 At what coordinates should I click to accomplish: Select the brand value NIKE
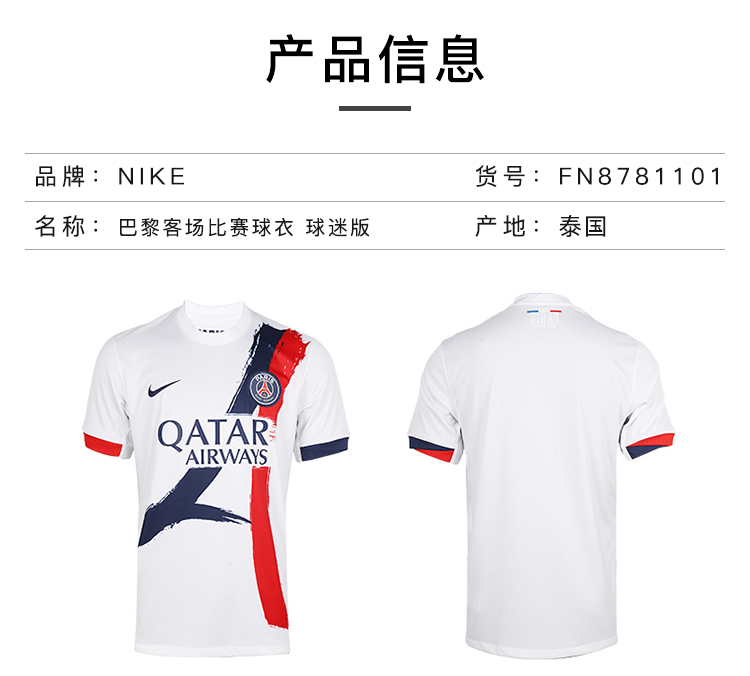(x=152, y=177)
